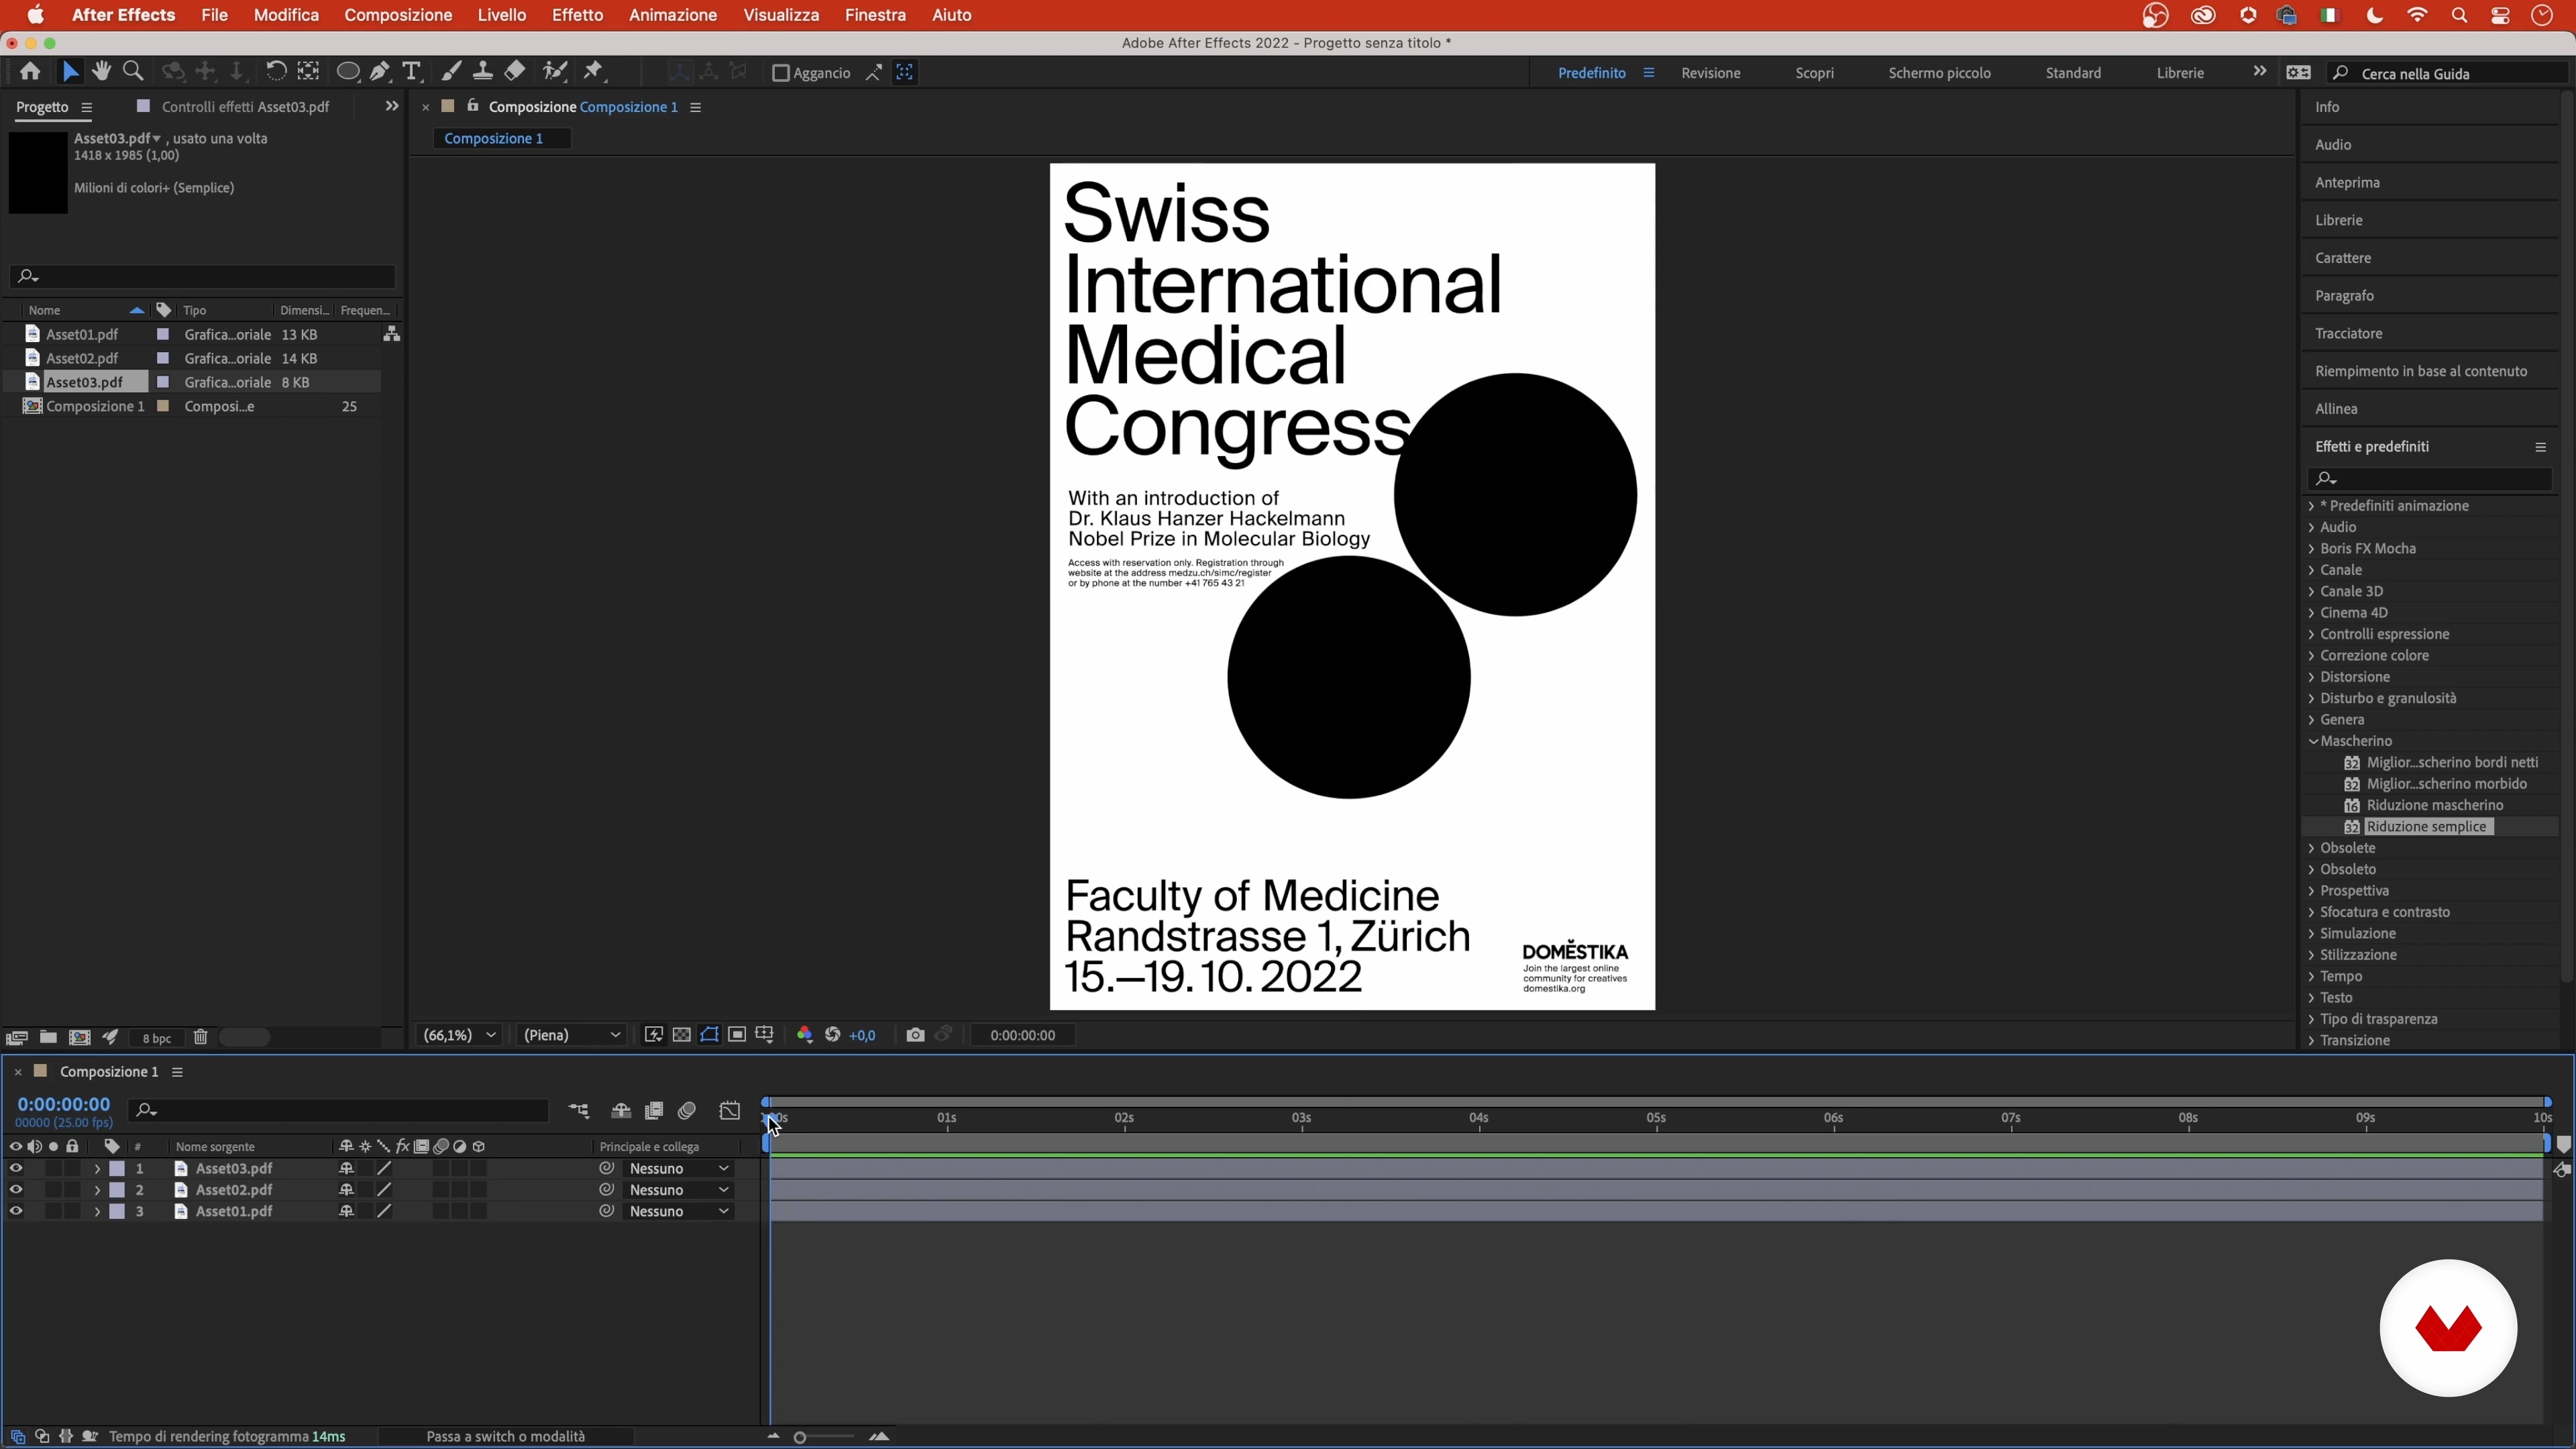Image resolution: width=2576 pixels, height=1449 pixels.
Task: Click the trash icon in Project panel
Action: tap(200, 1038)
